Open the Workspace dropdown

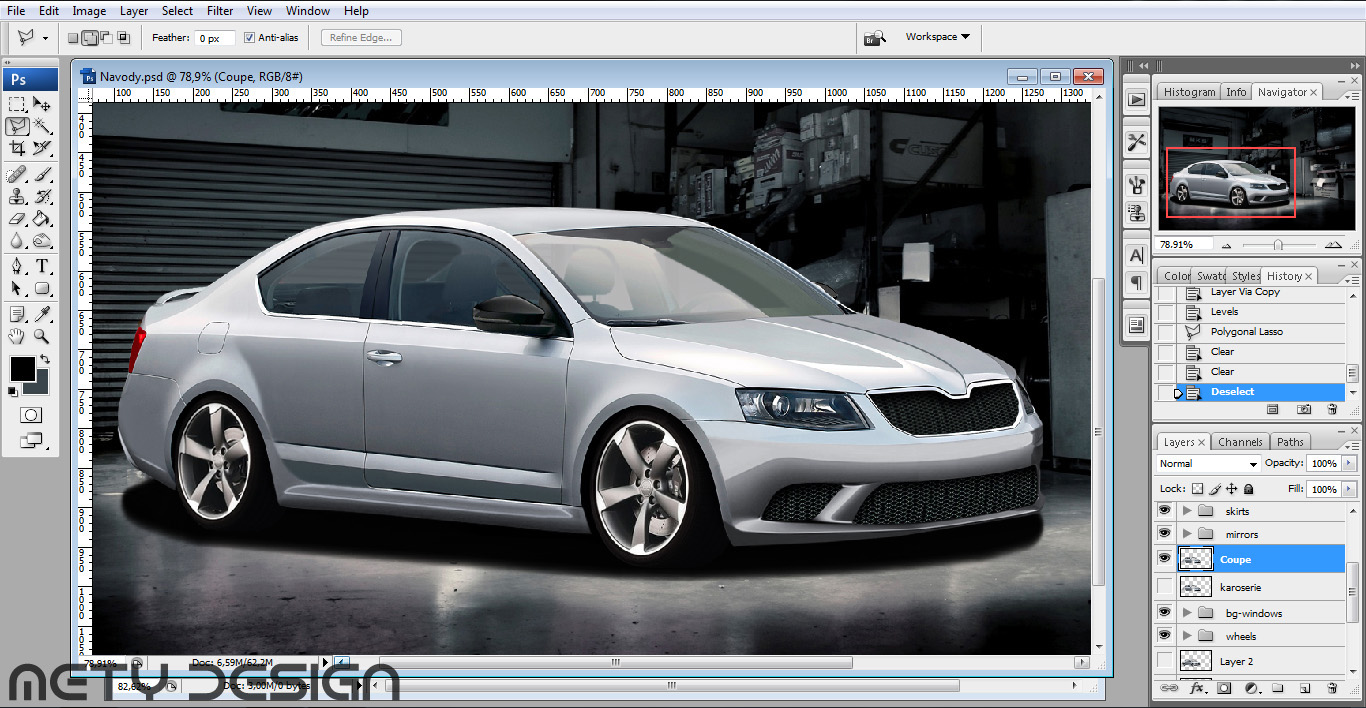coord(937,37)
